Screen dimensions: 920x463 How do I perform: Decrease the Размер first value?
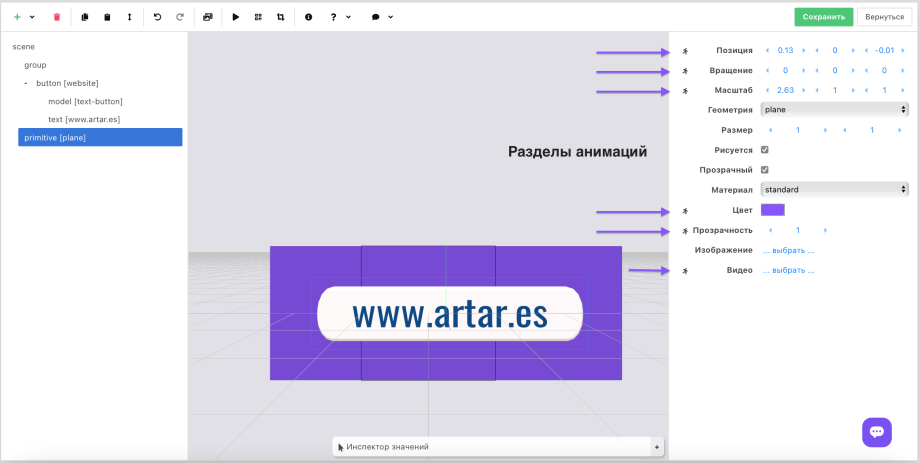tap(770, 130)
